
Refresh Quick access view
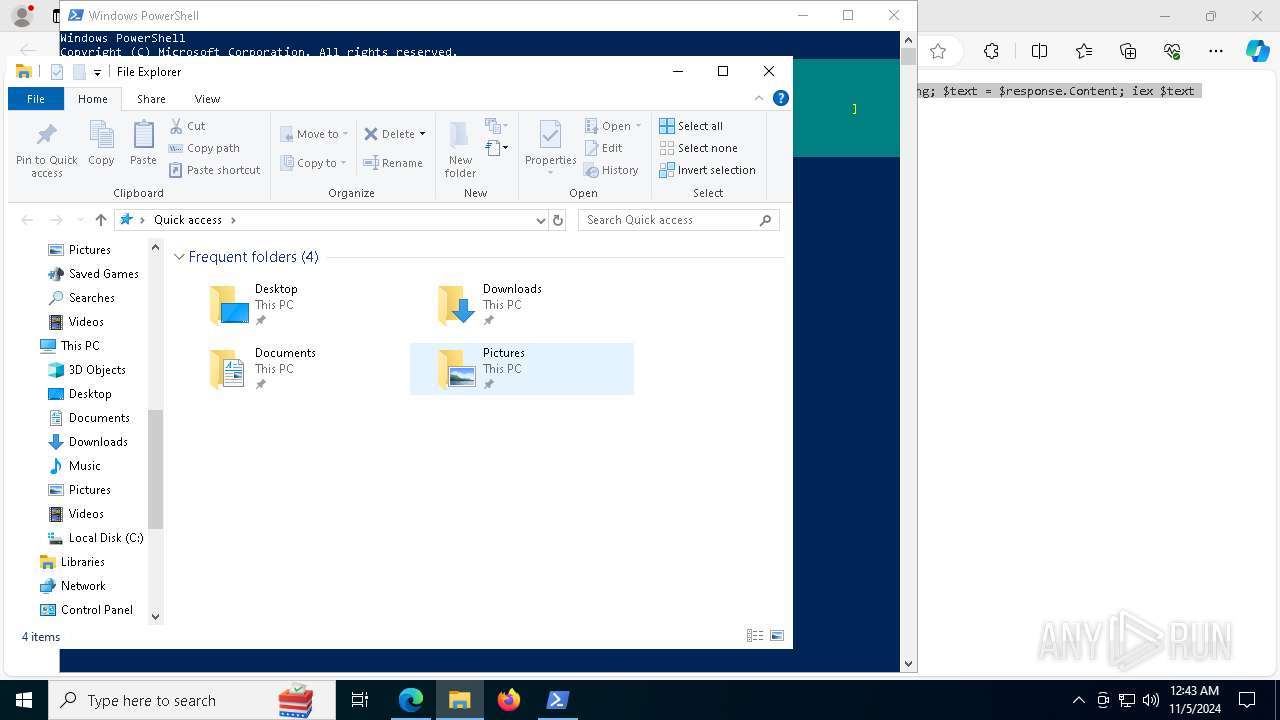click(x=558, y=220)
